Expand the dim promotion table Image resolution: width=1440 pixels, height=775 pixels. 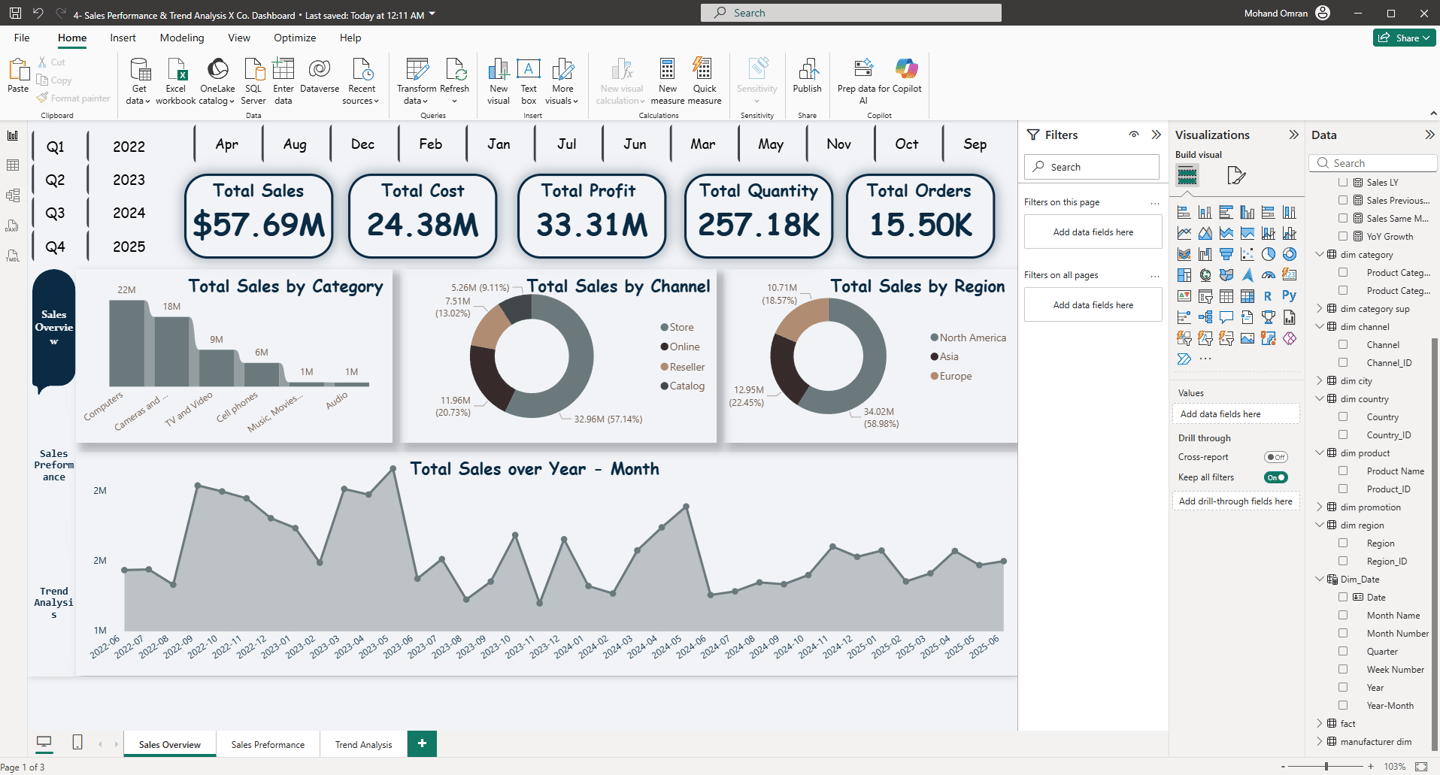tap(1320, 507)
